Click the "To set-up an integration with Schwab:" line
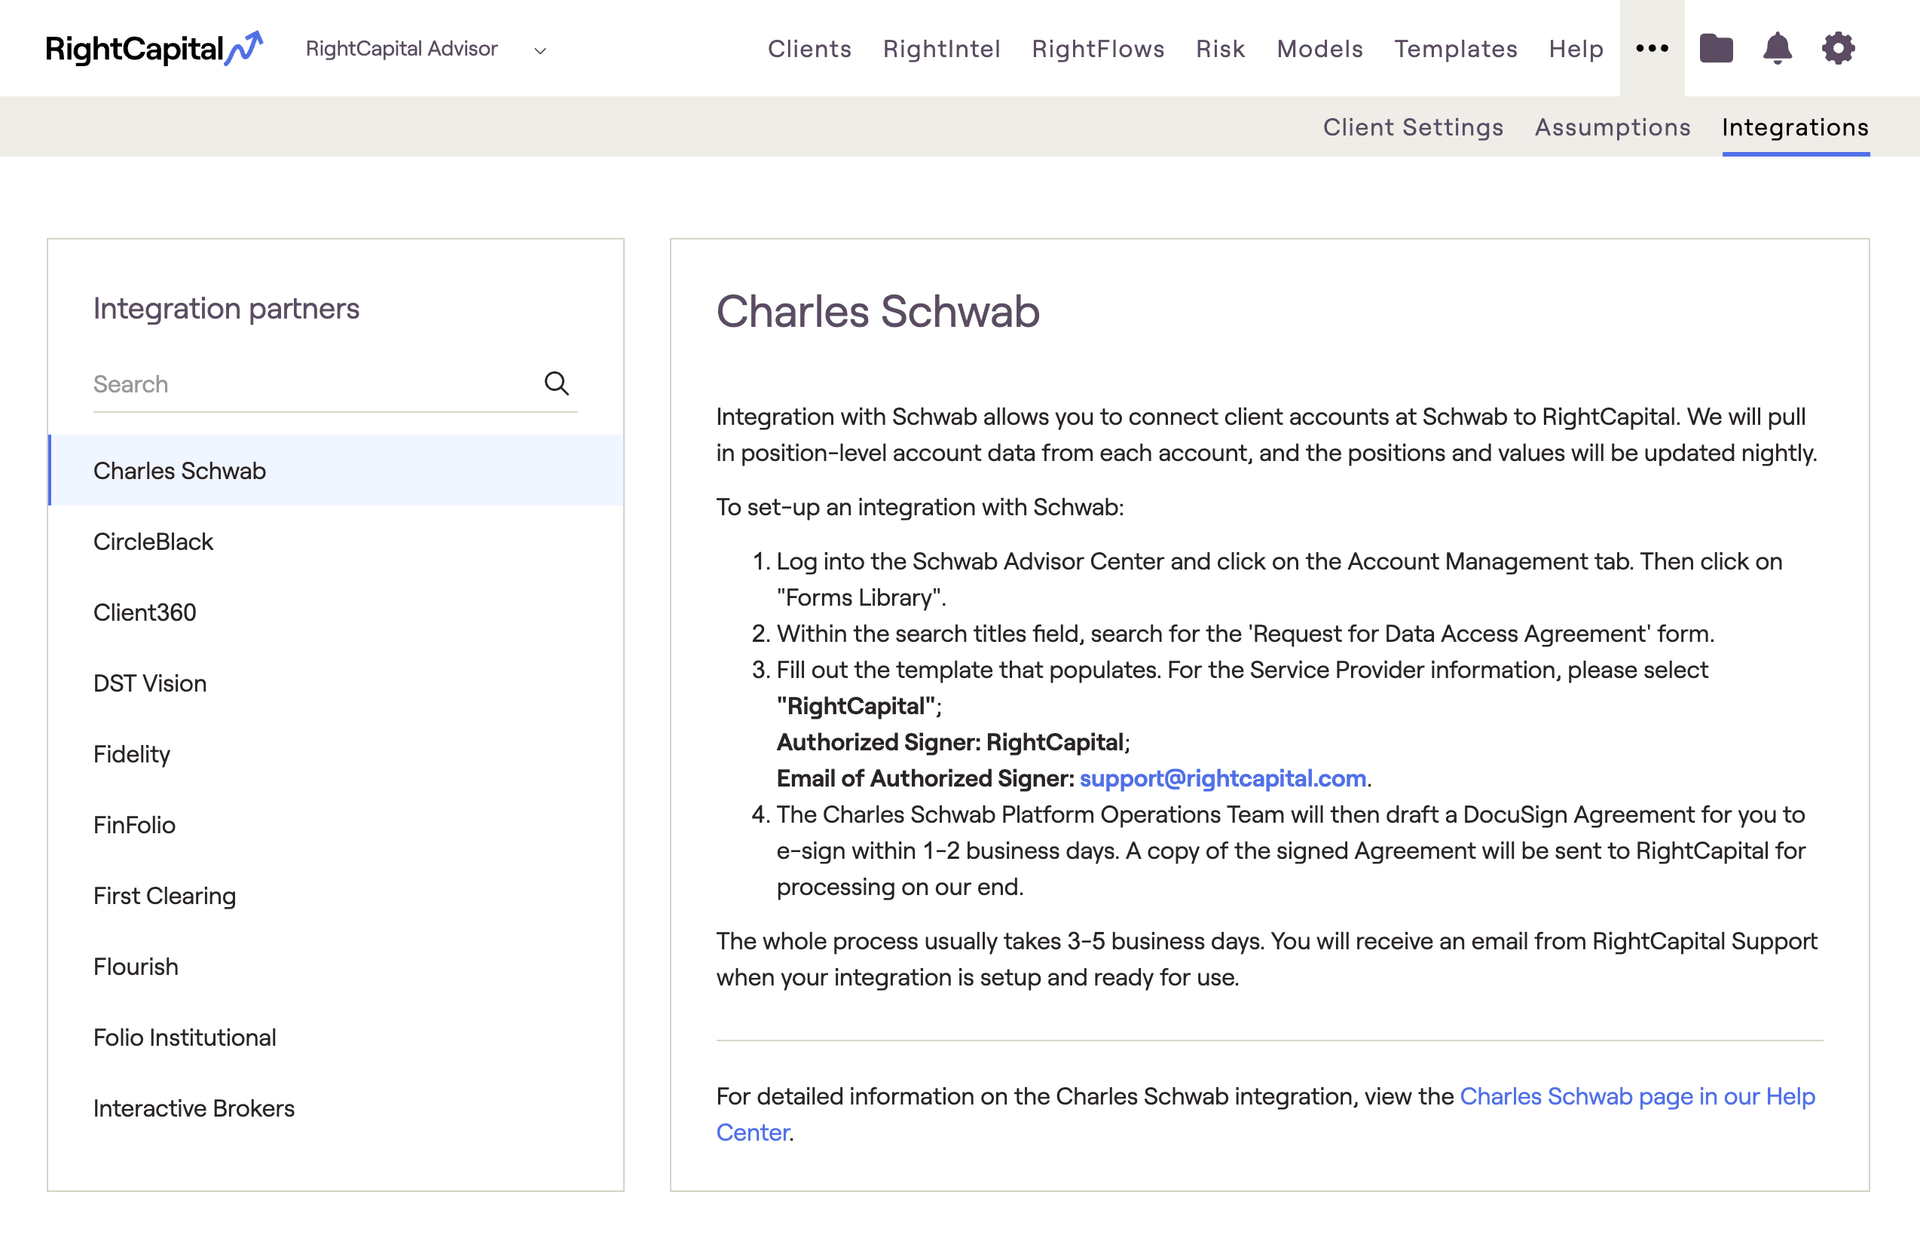1920x1240 pixels. pos(920,507)
